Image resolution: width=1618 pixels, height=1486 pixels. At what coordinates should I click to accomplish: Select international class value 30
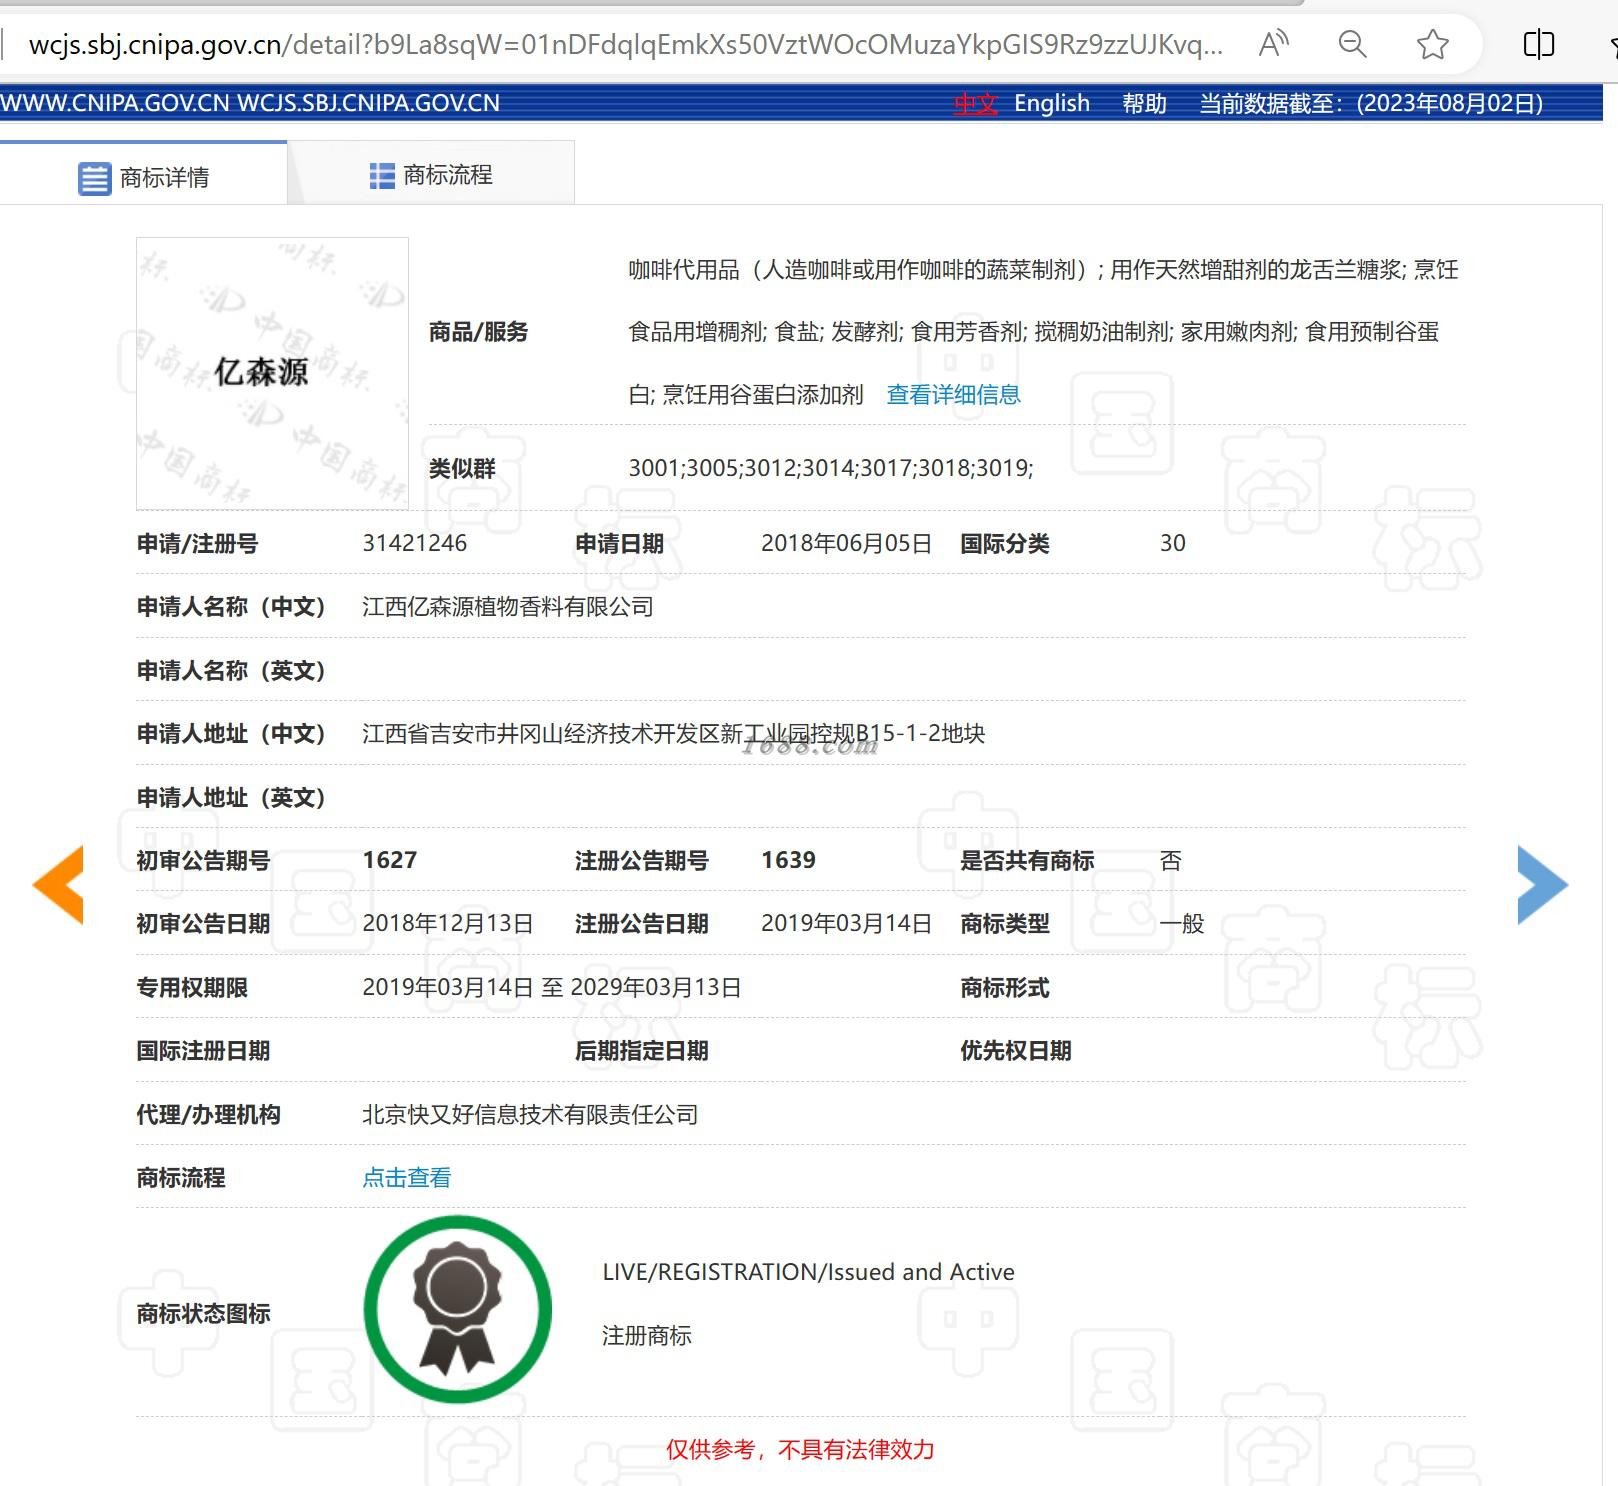[1172, 543]
